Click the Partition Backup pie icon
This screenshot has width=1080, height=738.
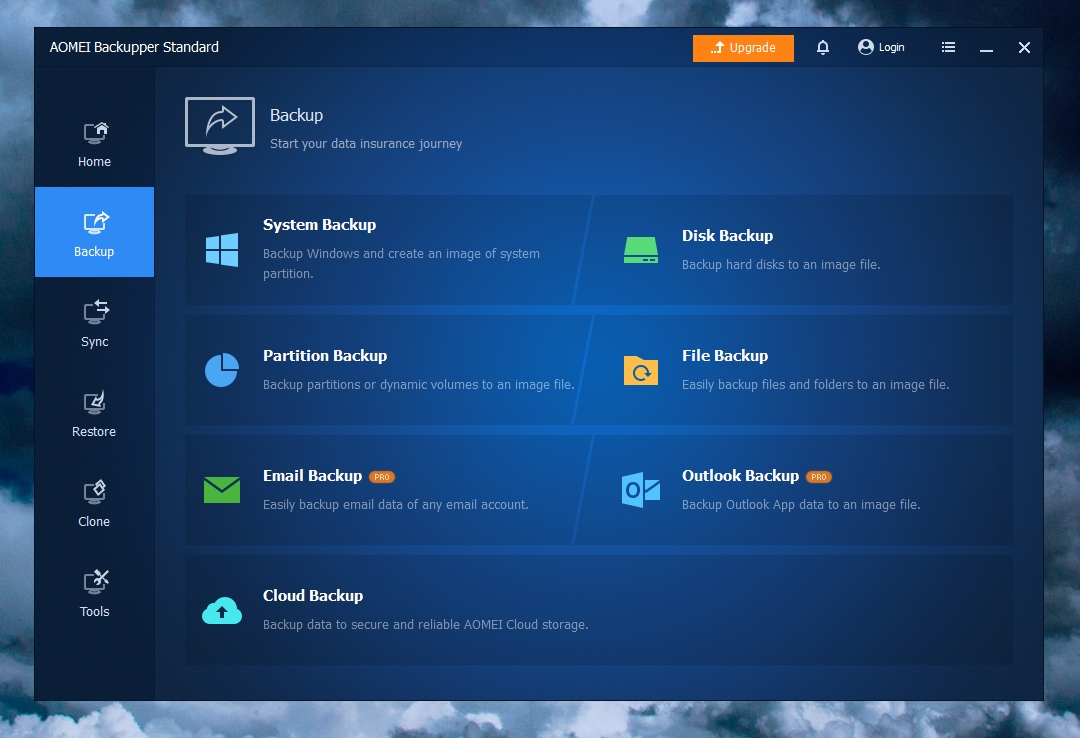[222, 370]
